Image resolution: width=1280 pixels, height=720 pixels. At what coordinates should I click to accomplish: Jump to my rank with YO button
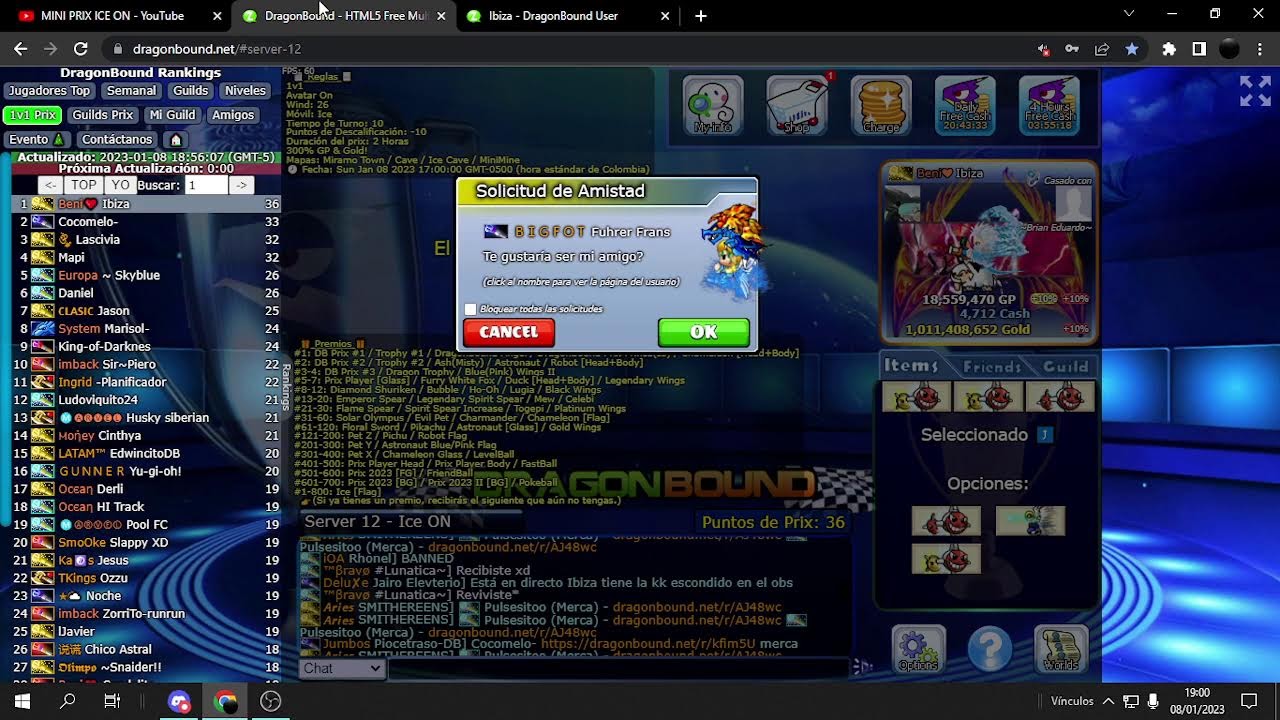[x=121, y=185]
